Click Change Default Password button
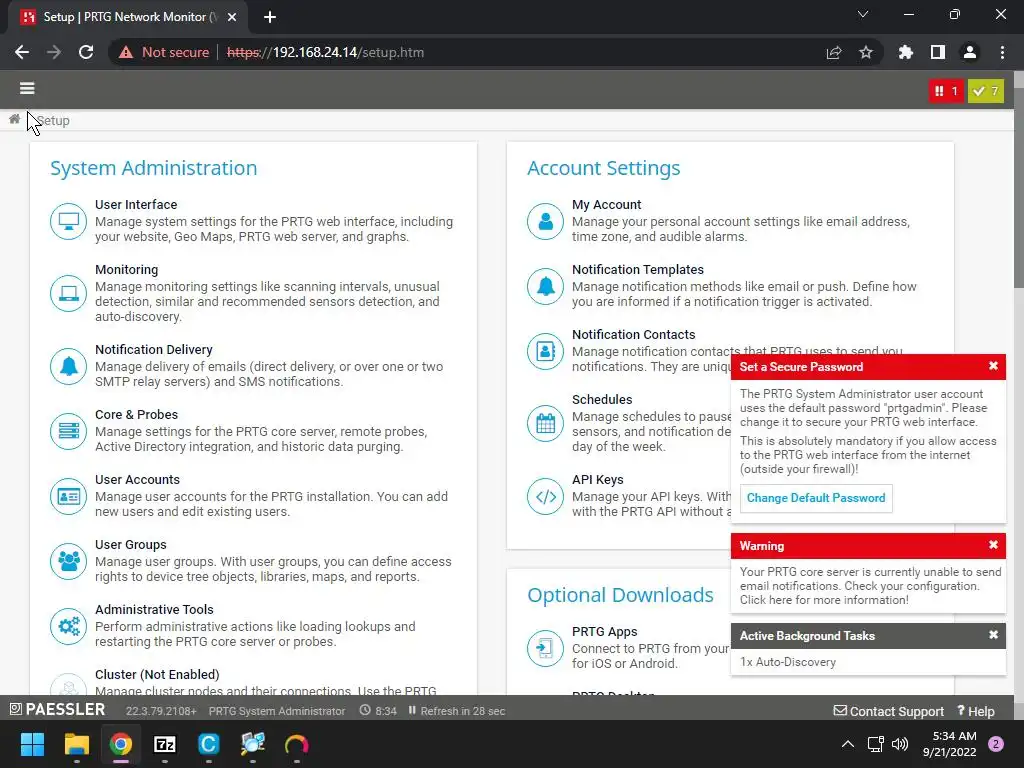The height and width of the screenshot is (768, 1024). pos(816,498)
